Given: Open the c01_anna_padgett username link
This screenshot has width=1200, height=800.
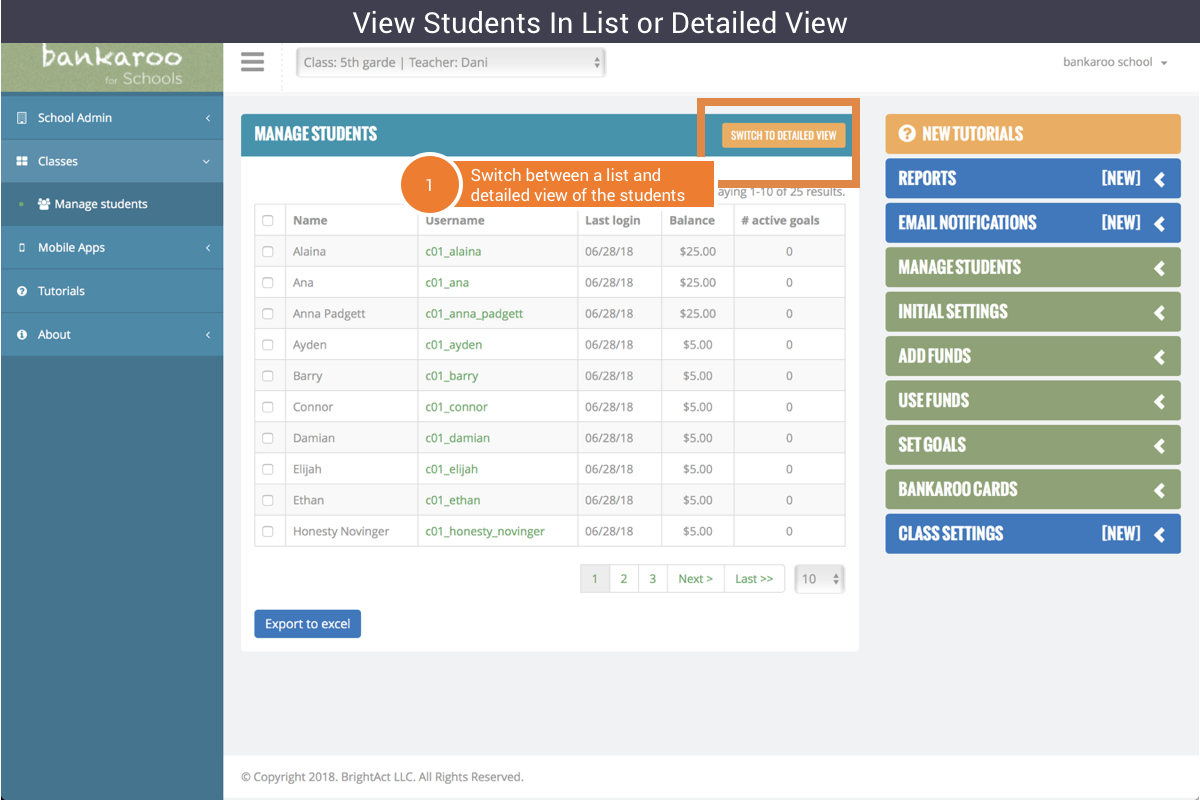Looking at the screenshot, I should click(x=474, y=314).
